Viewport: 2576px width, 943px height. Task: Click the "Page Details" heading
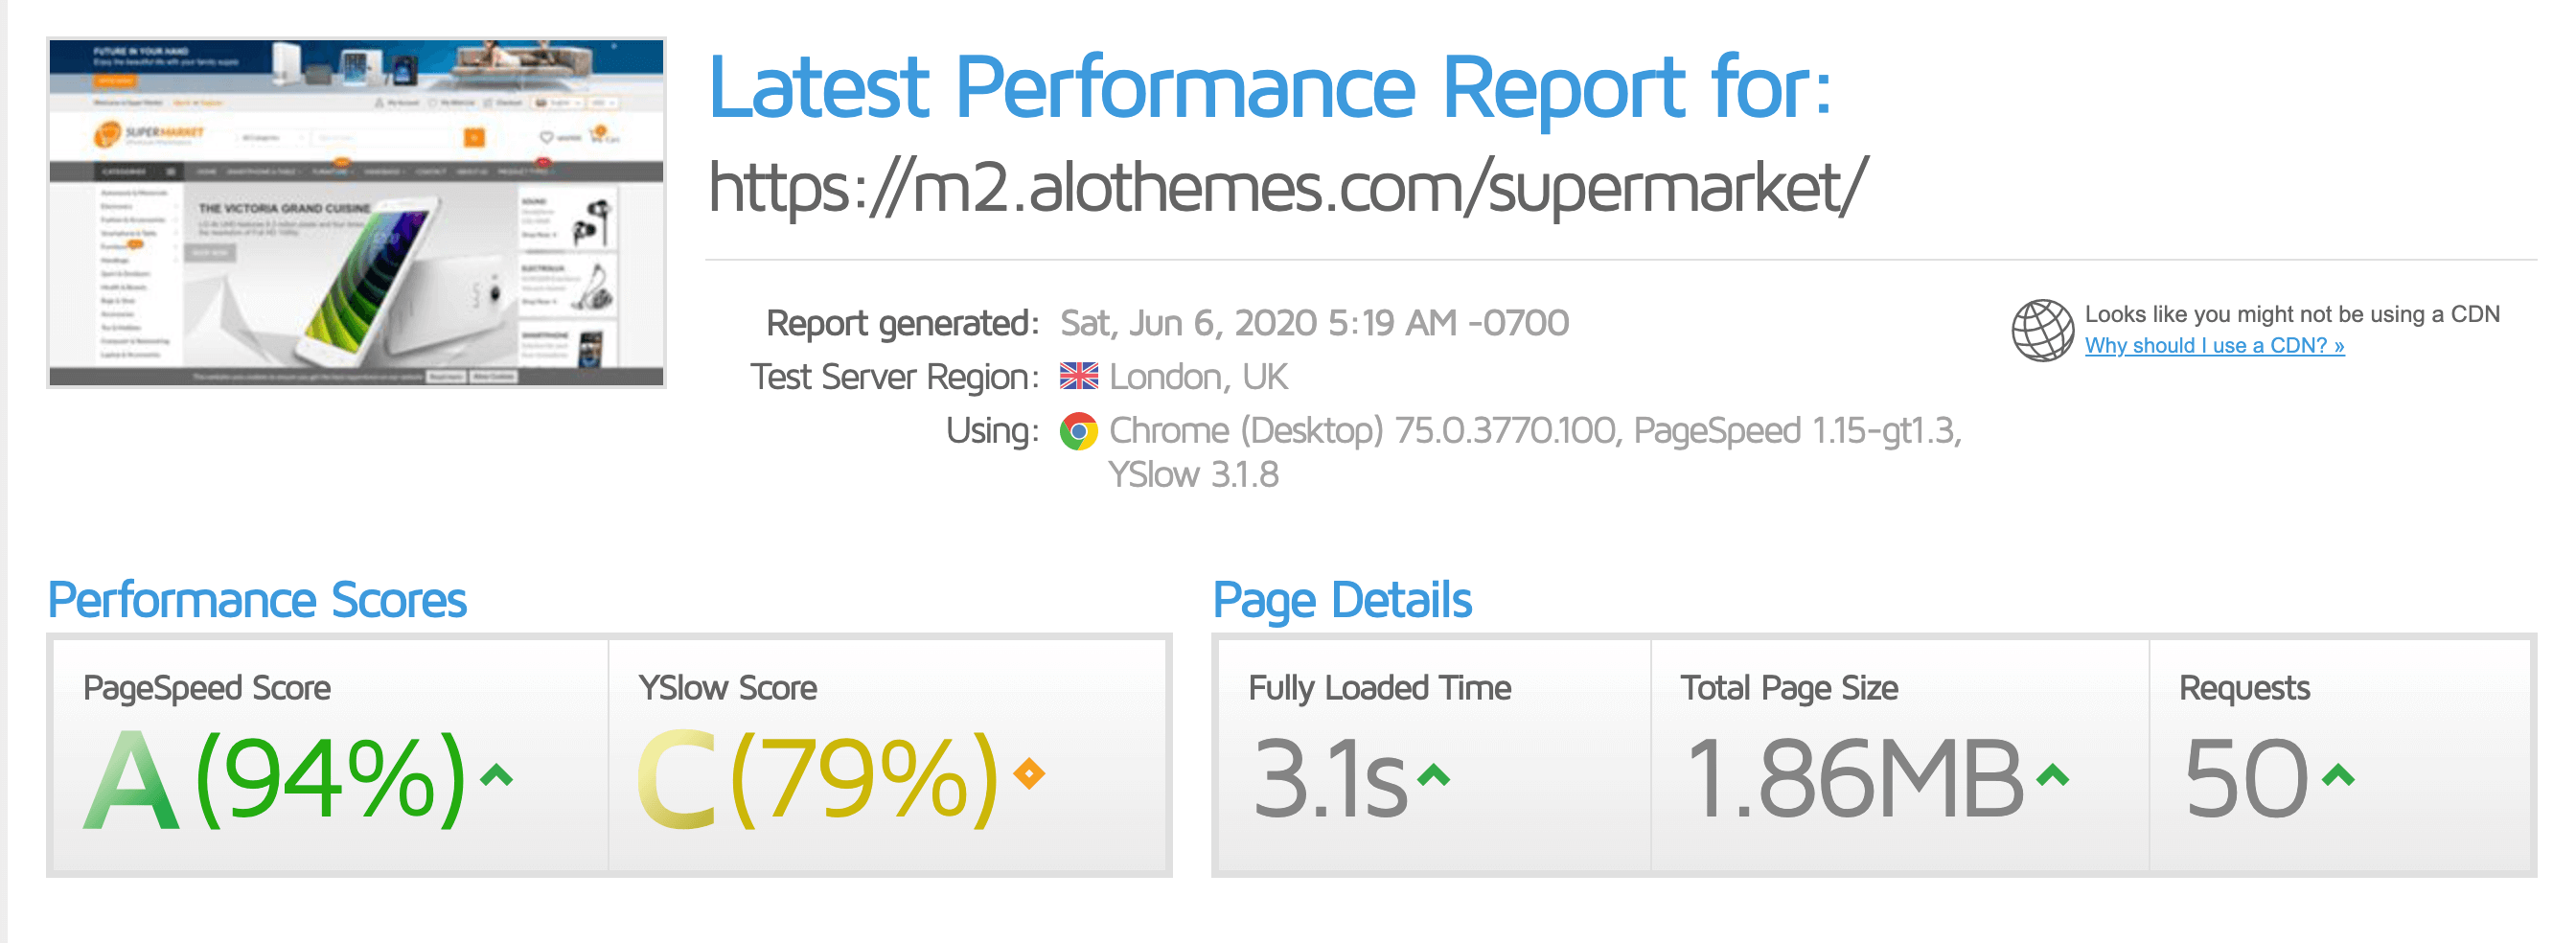[x=1341, y=600]
